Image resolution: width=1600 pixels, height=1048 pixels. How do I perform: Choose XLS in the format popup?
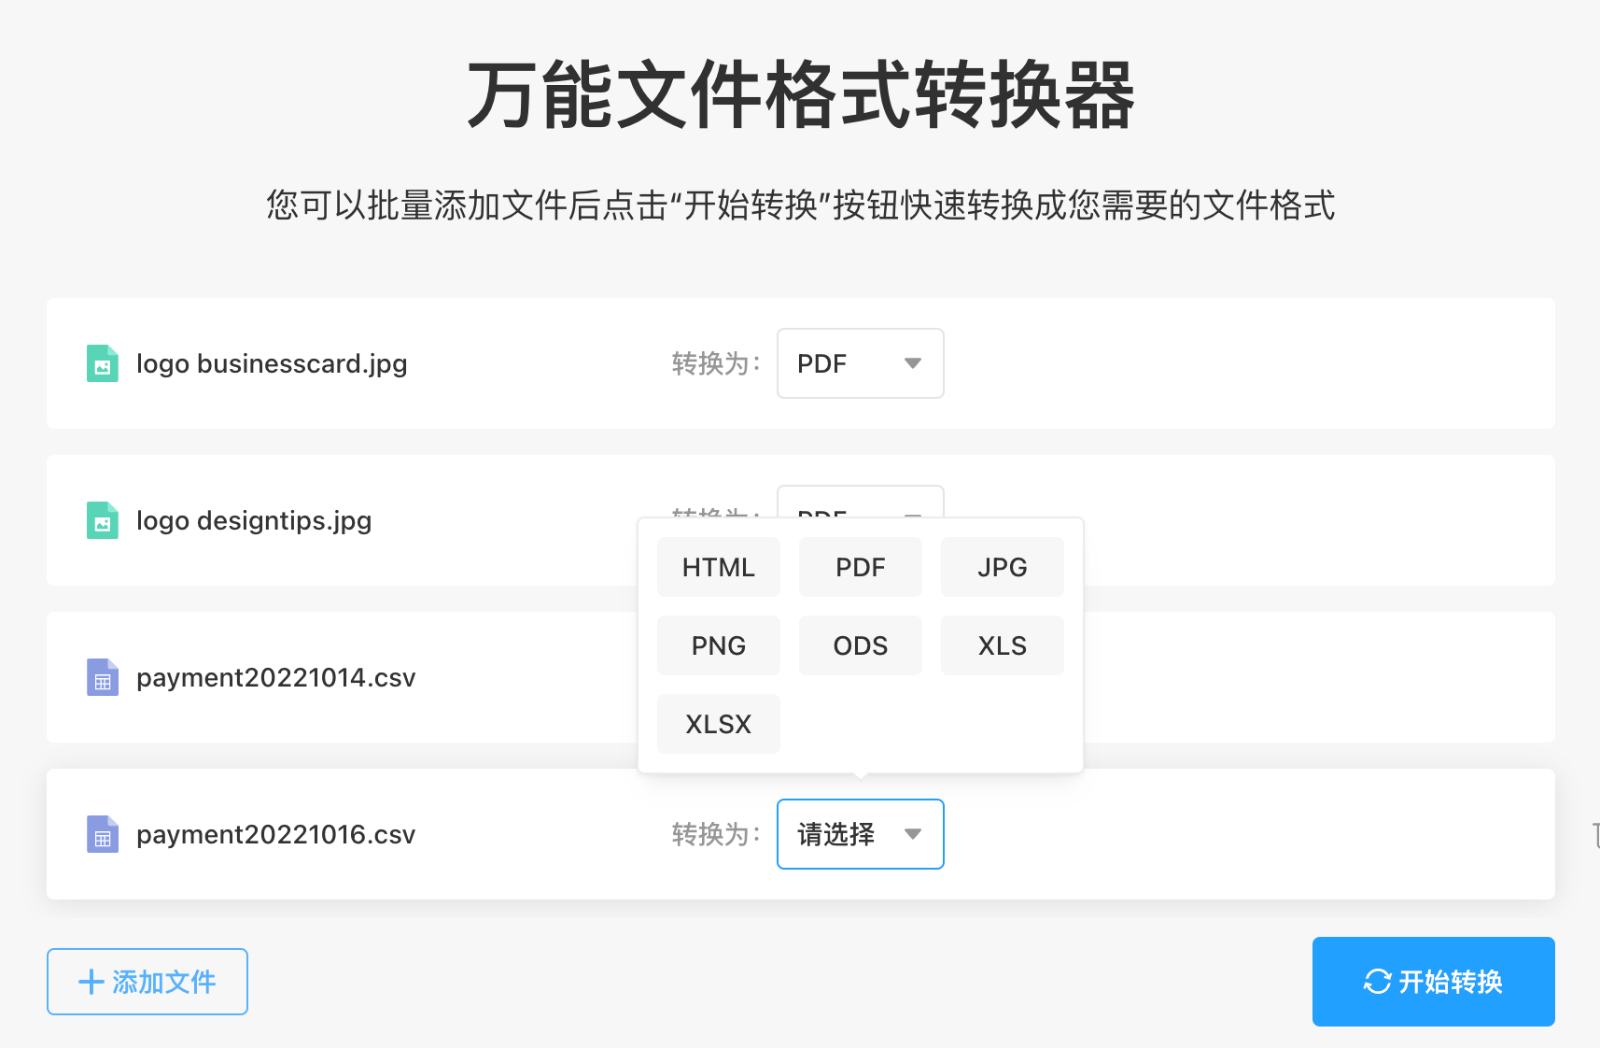tap(1001, 645)
